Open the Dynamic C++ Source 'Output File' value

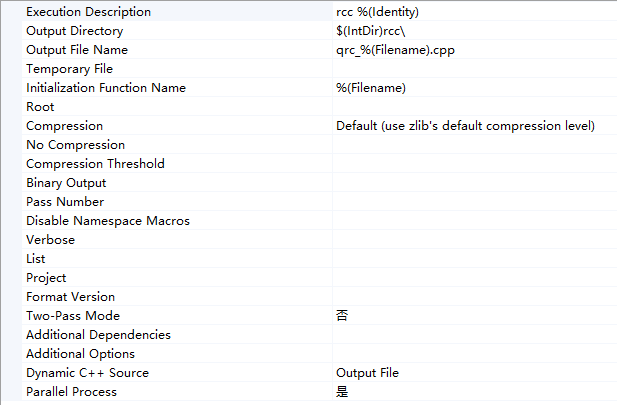pyautogui.click(x=367, y=373)
